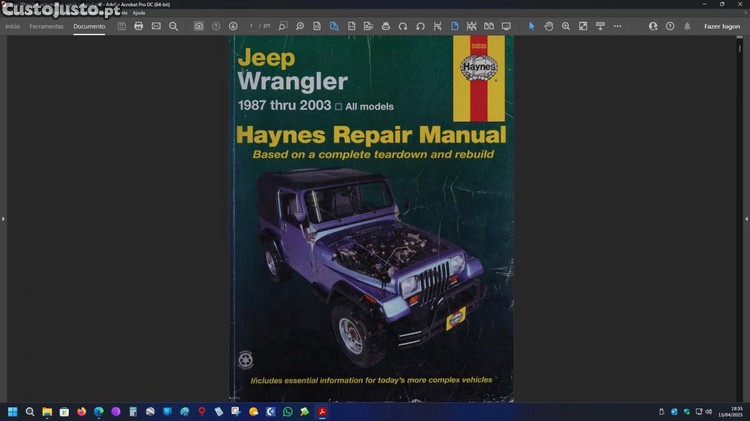Click the Save file icon
This screenshot has width=750, height=421.
122,26
